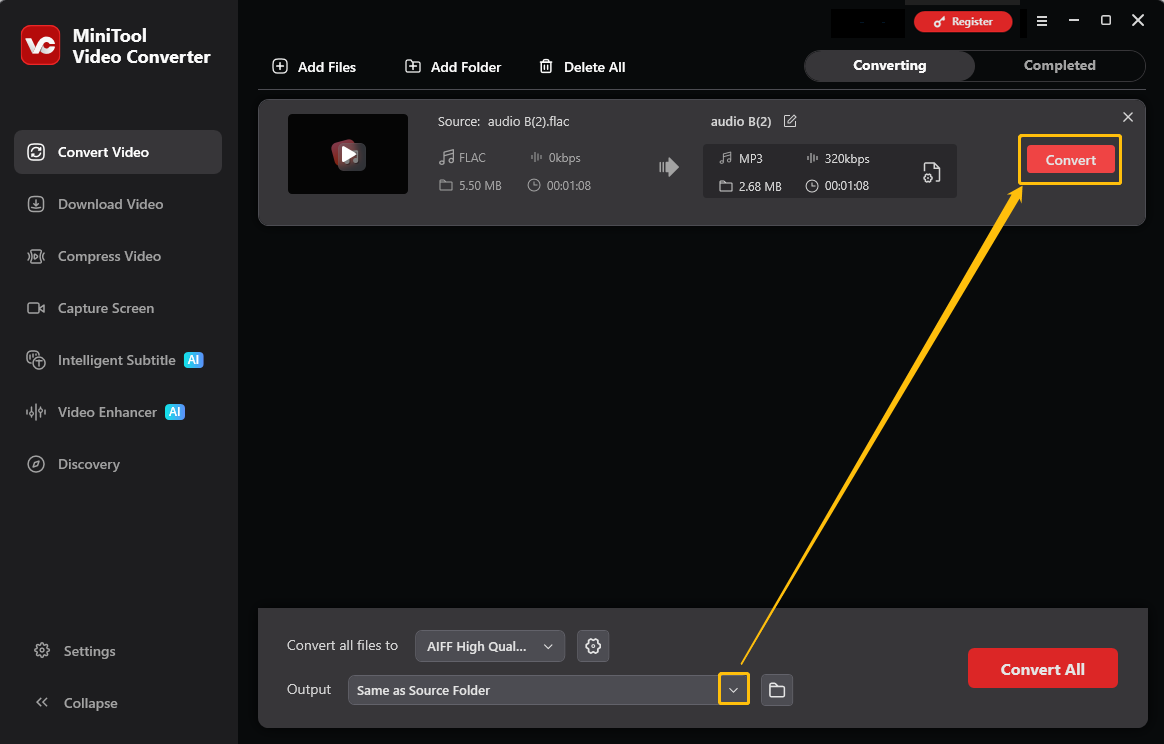Open the AIFF High Quality format dropdown
1164x744 pixels.
490,646
